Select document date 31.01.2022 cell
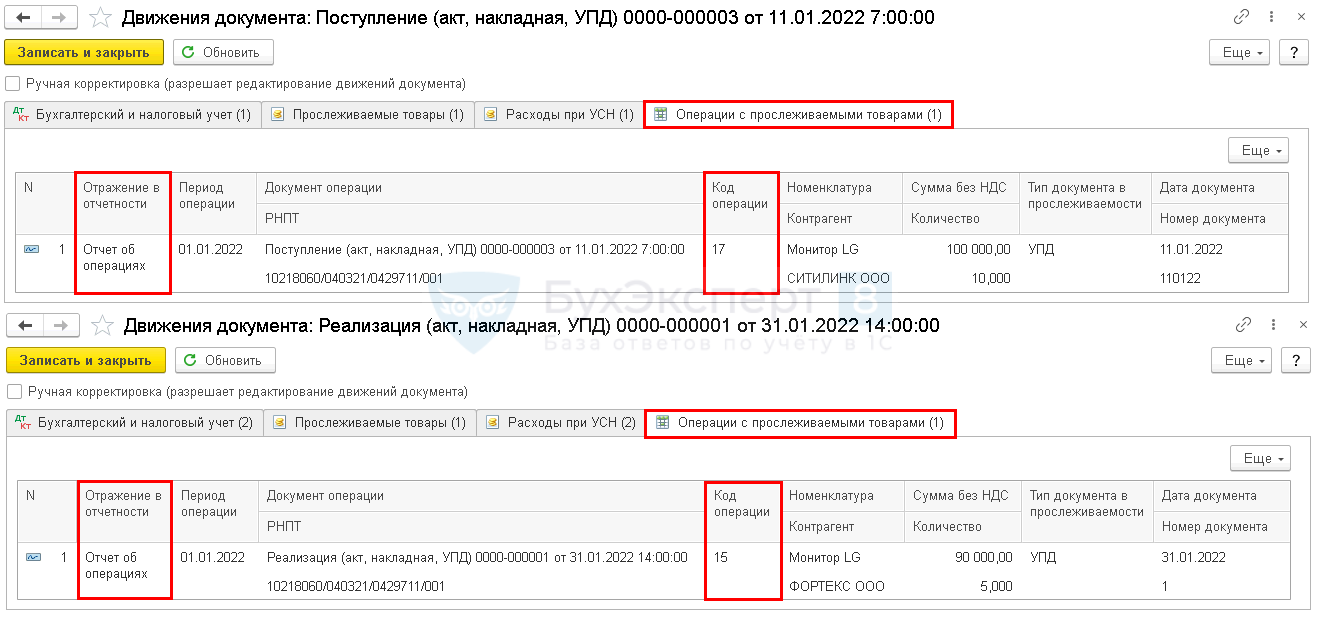This screenshot has width=1321, height=627. (x=1222, y=558)
